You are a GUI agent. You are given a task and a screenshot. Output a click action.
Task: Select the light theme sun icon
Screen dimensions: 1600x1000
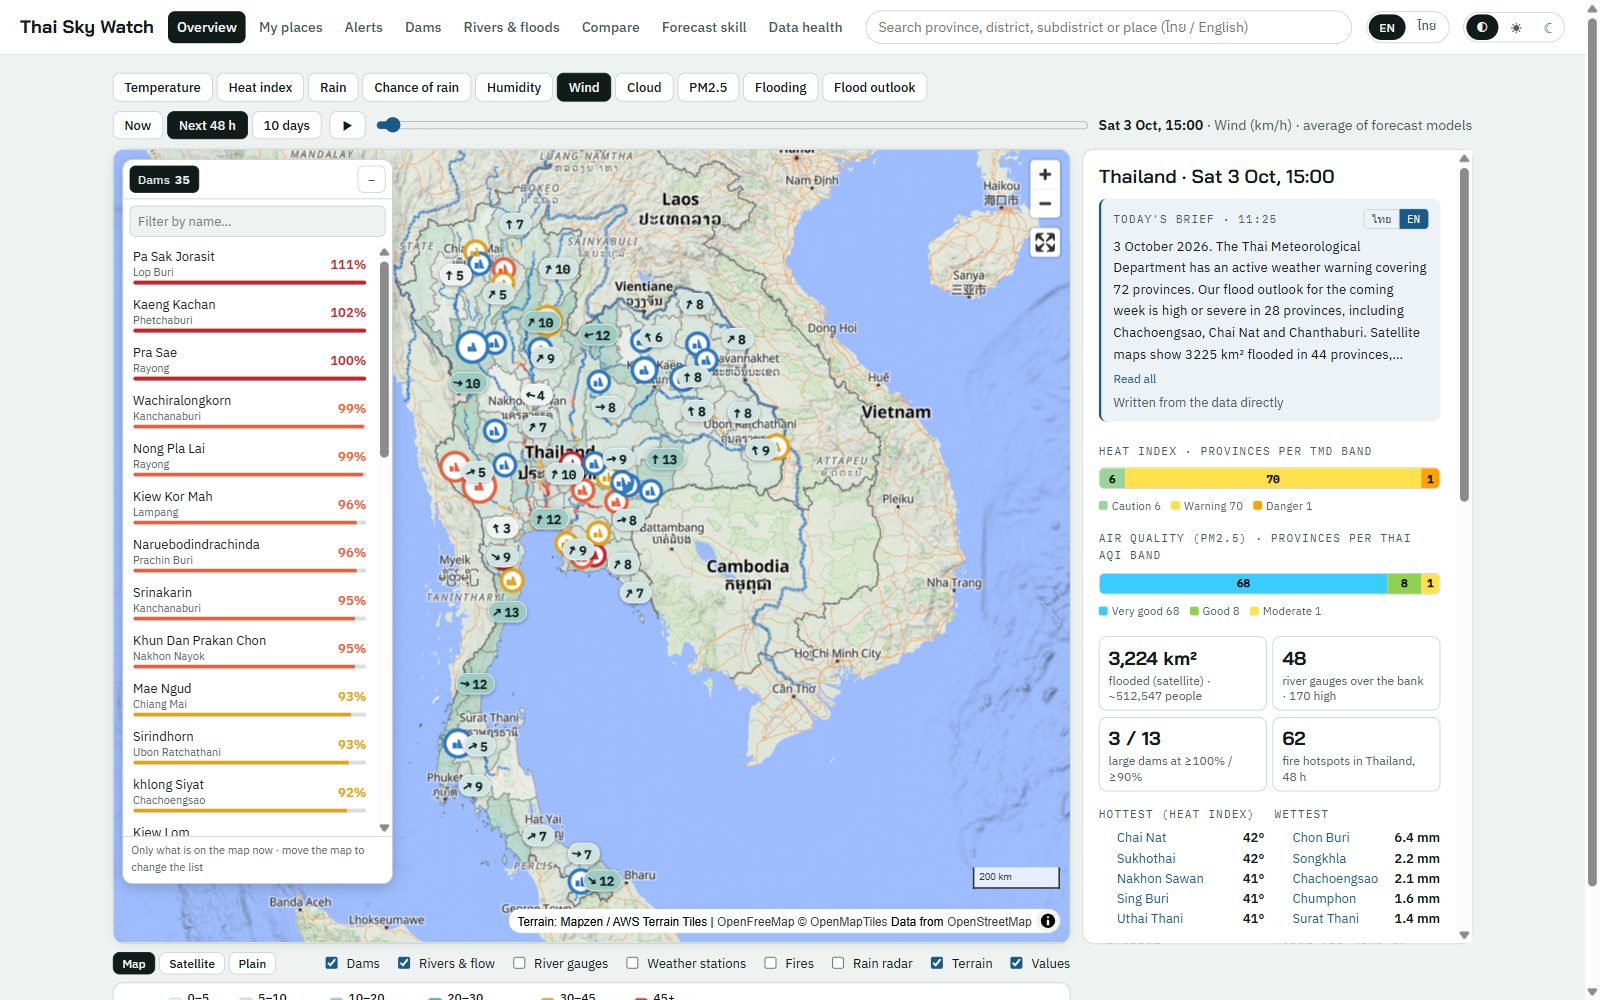1516,27
